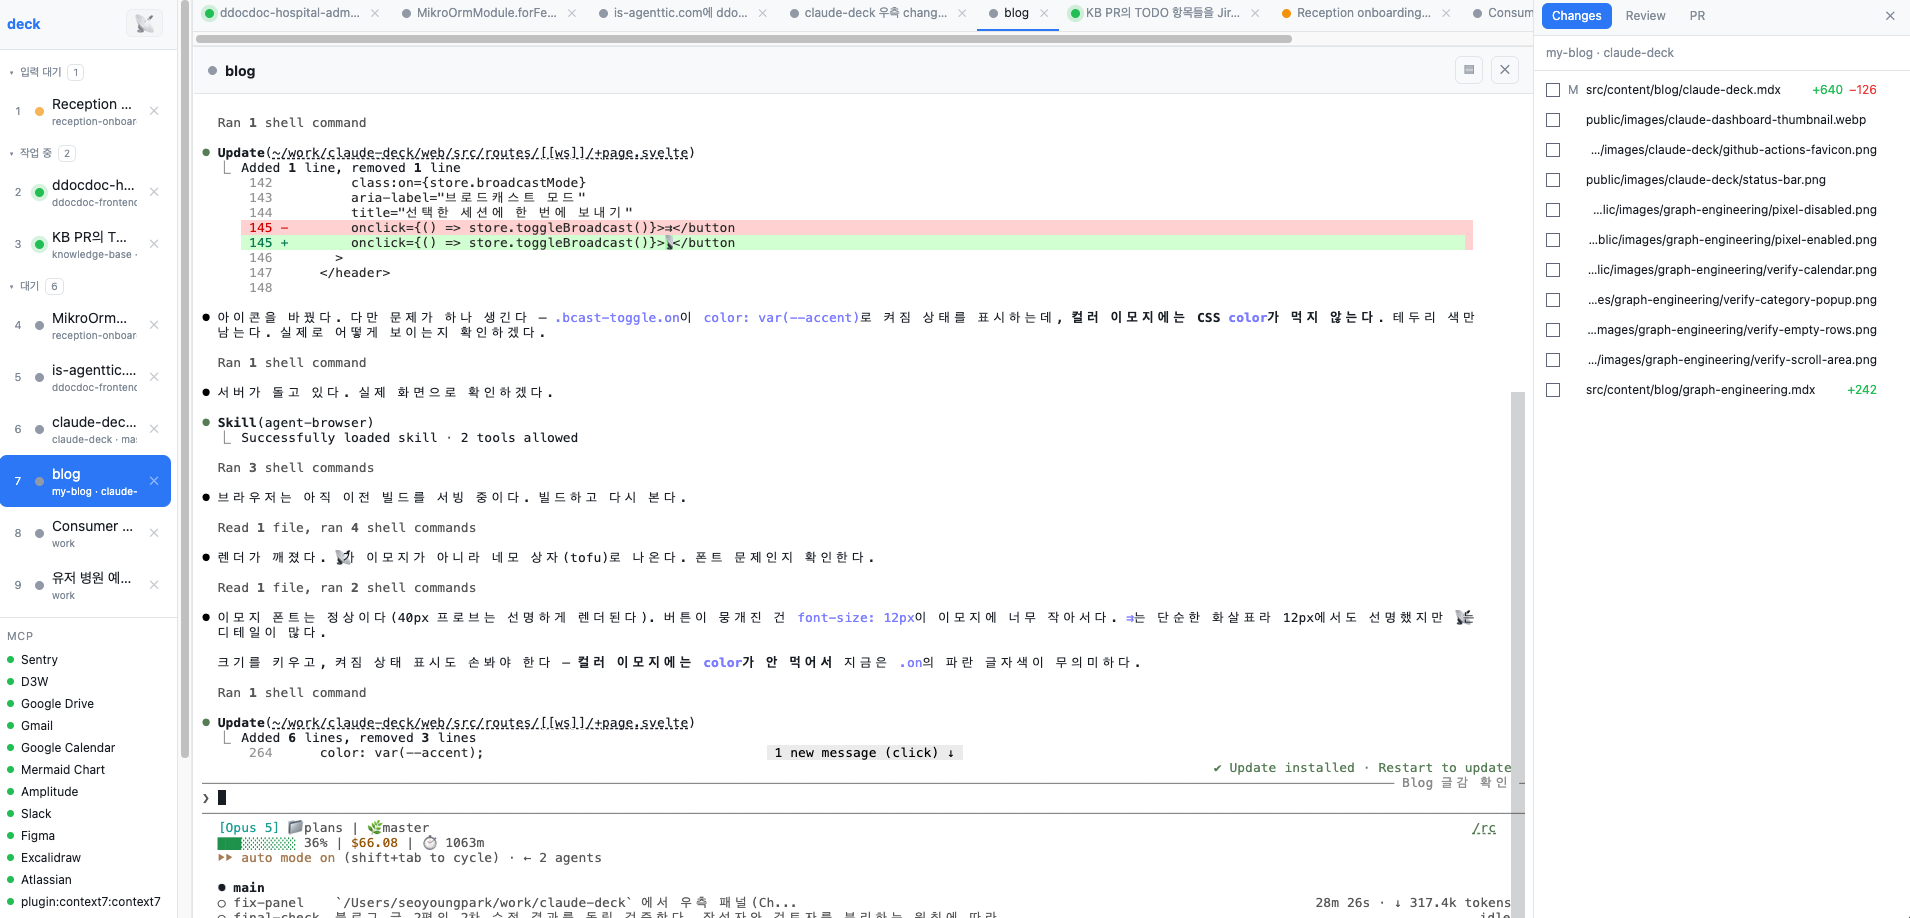Select the KB PR의 T... session status dot
This screenshot has width=1910, height=918.
(x=39, y=244)
